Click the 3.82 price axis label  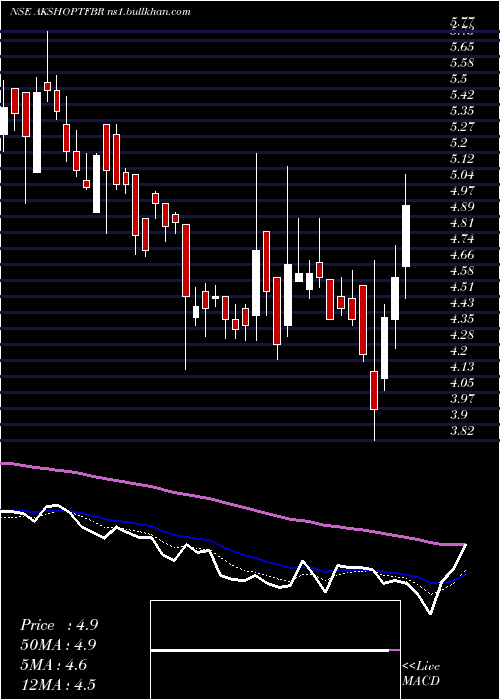tap(462, 431)
